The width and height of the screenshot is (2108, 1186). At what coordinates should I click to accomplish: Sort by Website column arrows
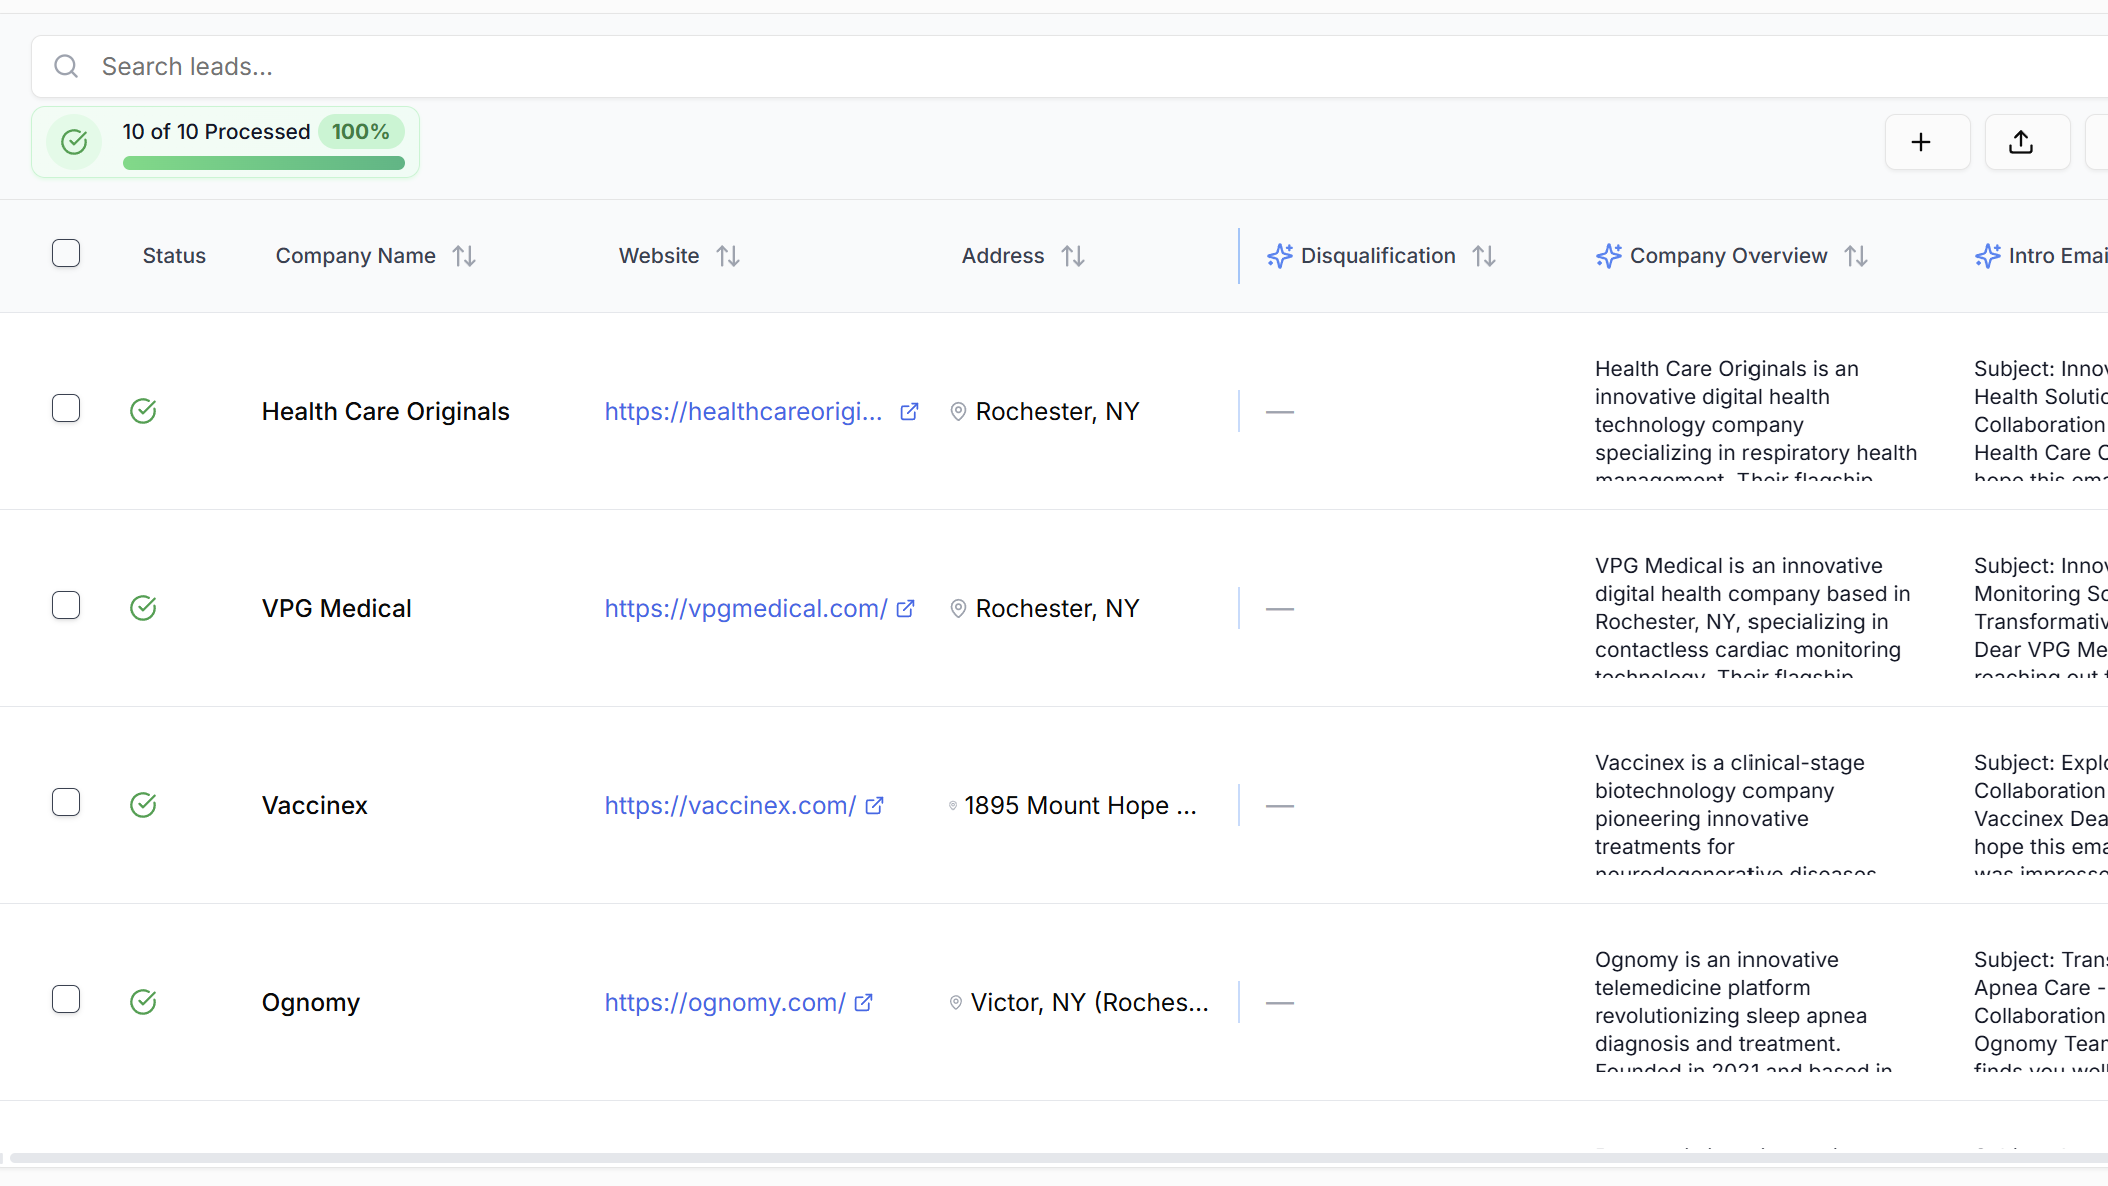click(727, 256)
